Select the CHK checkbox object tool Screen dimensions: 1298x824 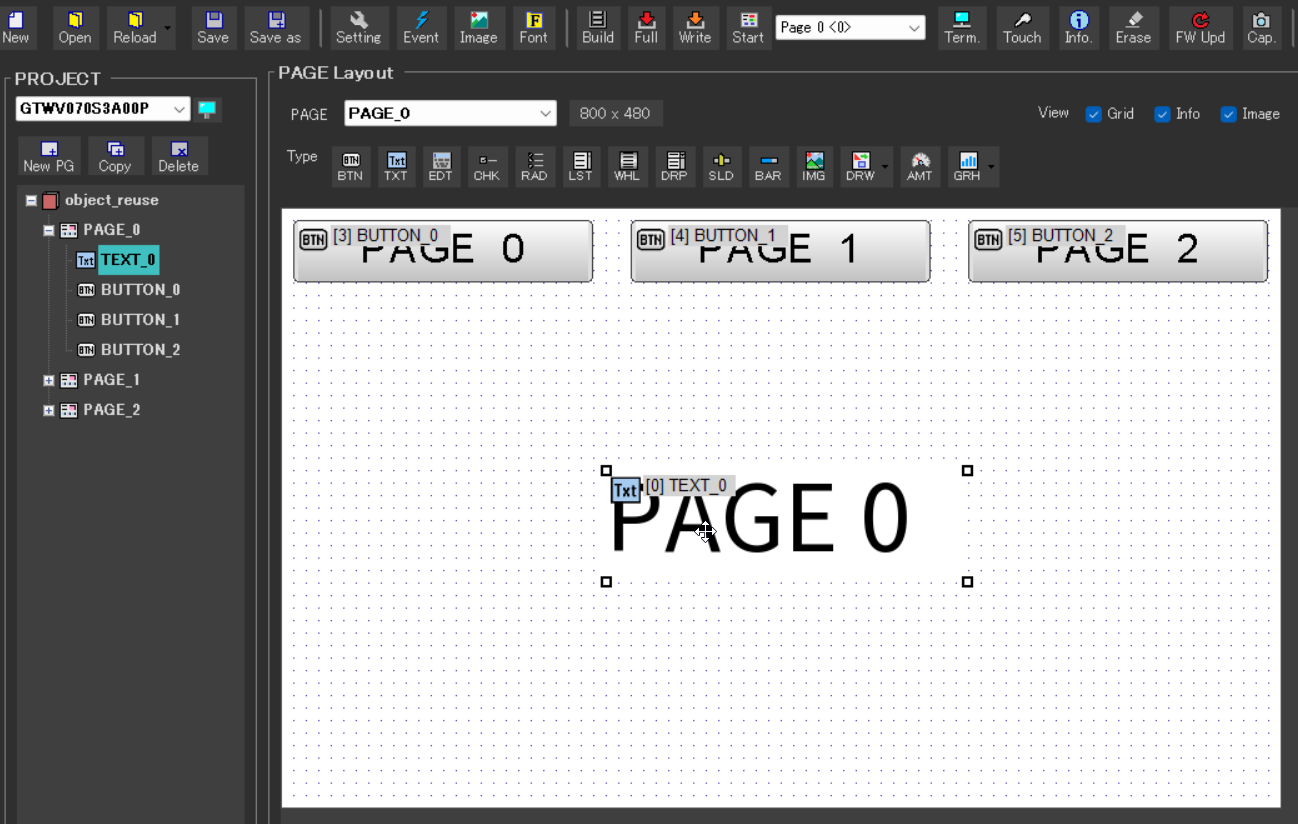point(487,166)
